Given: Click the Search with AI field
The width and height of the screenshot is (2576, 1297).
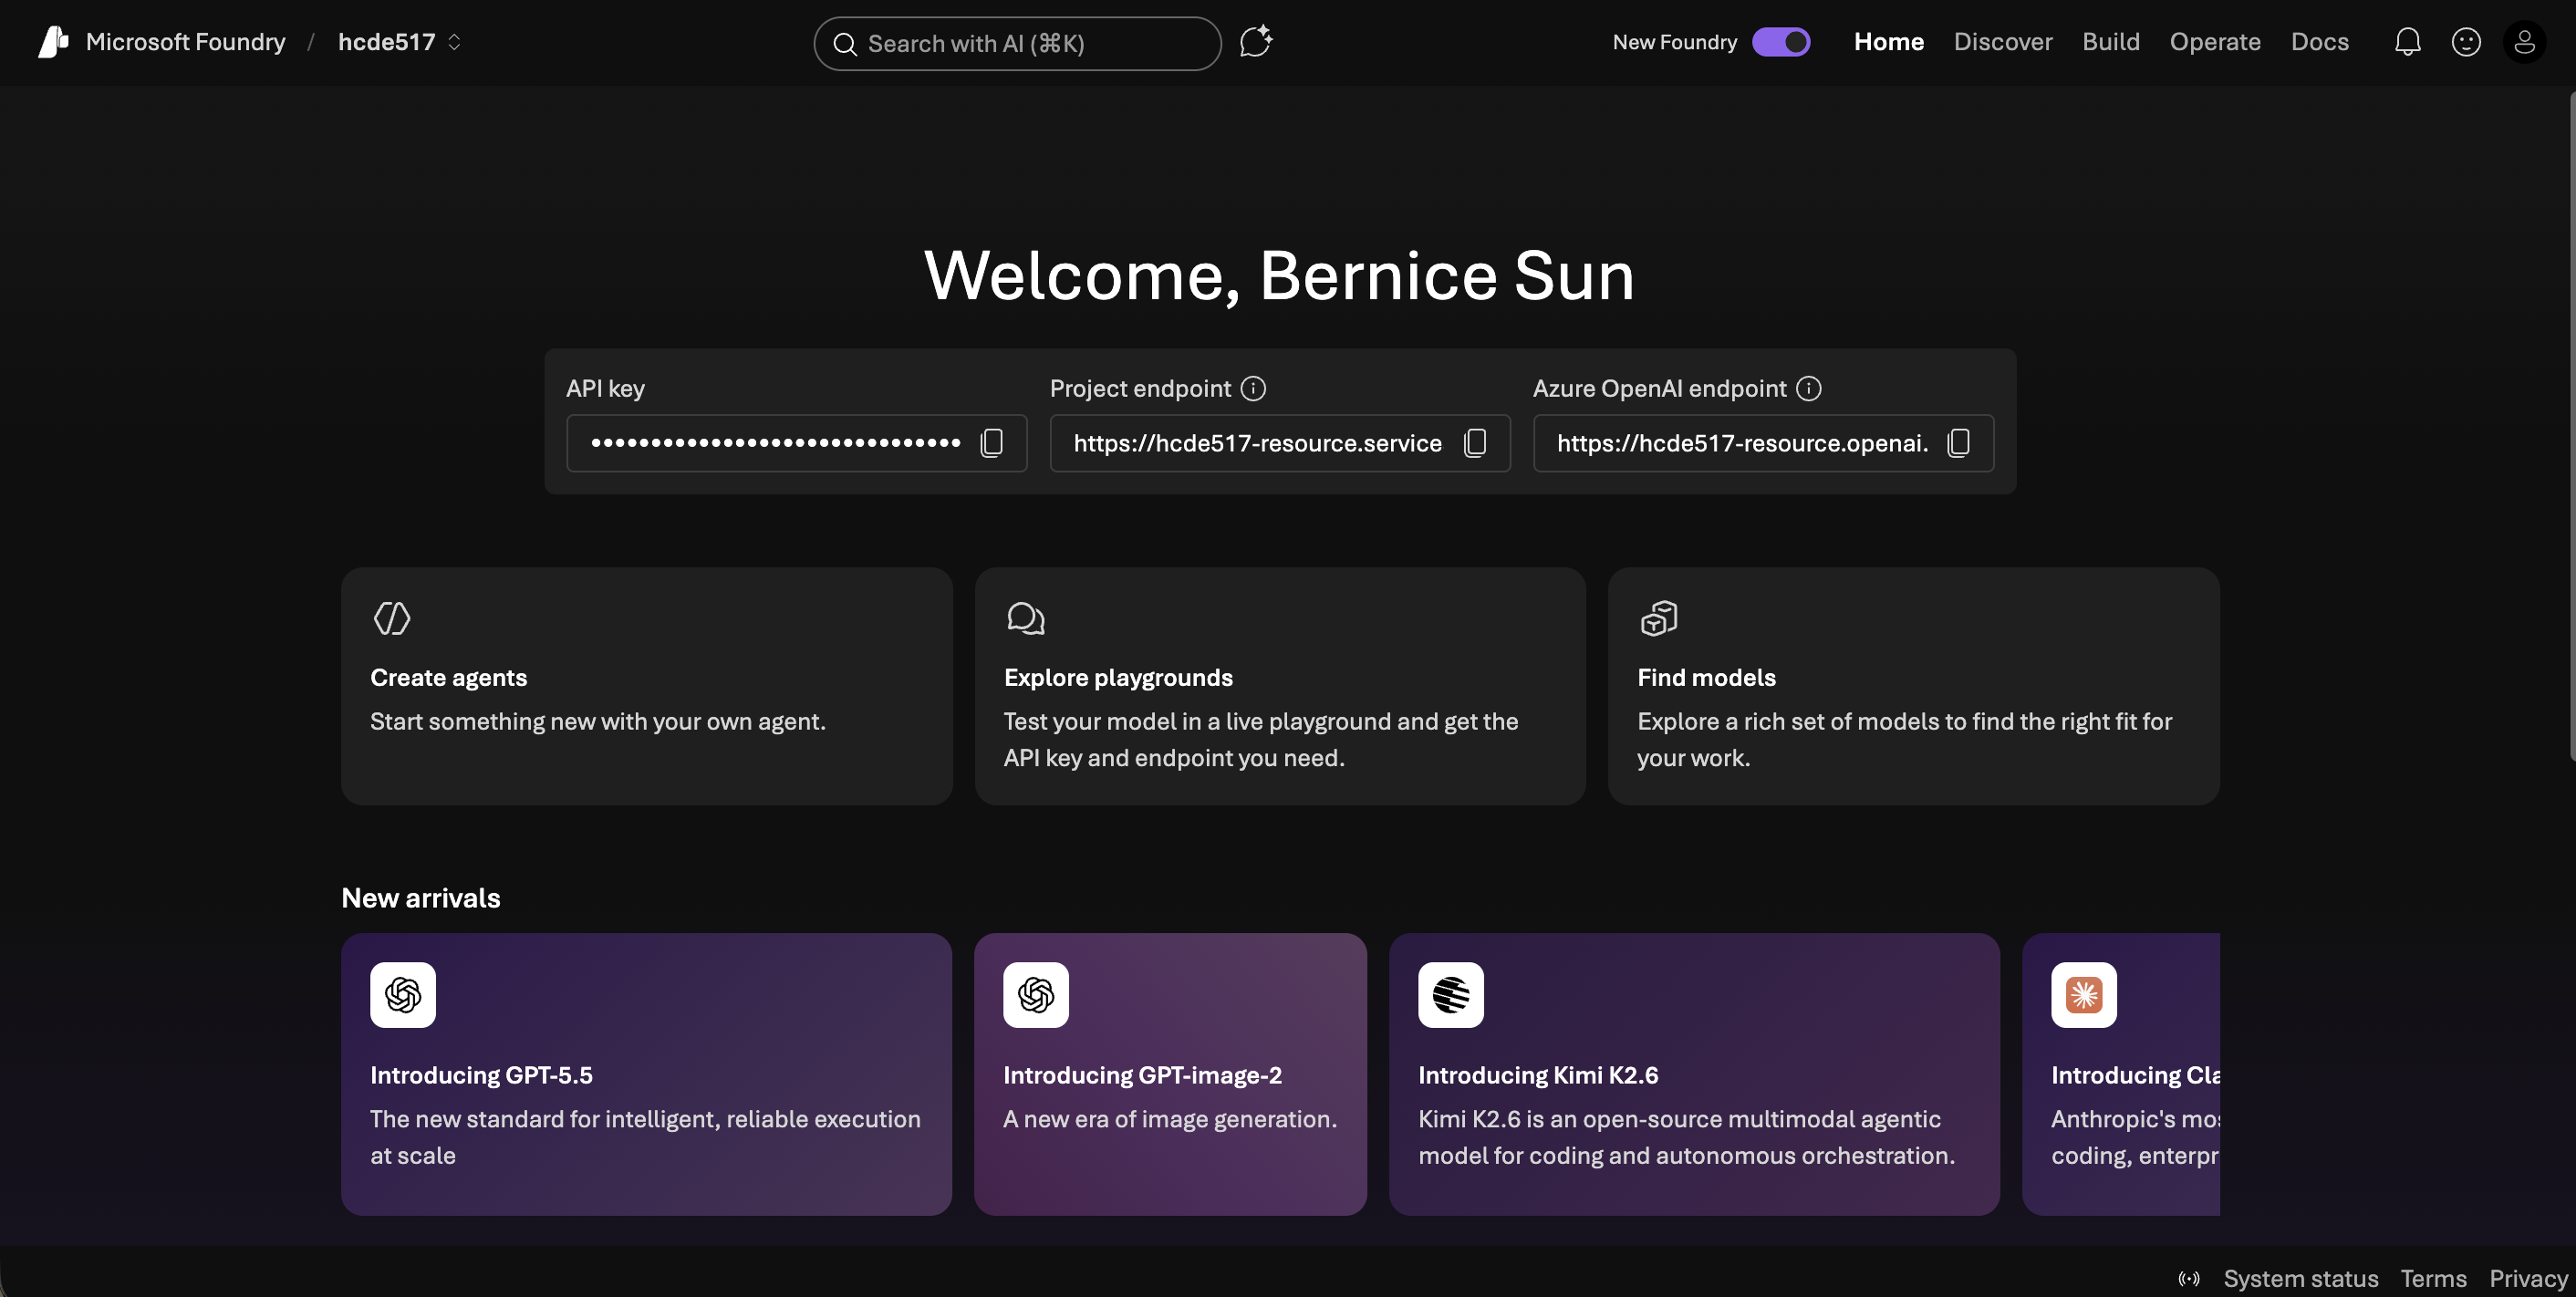Looking at the screenshot, I should pyautogui.click(x=1017, y=44).
